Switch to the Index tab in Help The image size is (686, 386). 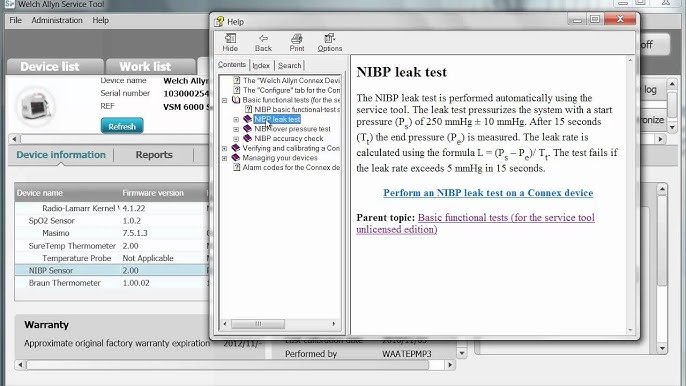[261, 66]
